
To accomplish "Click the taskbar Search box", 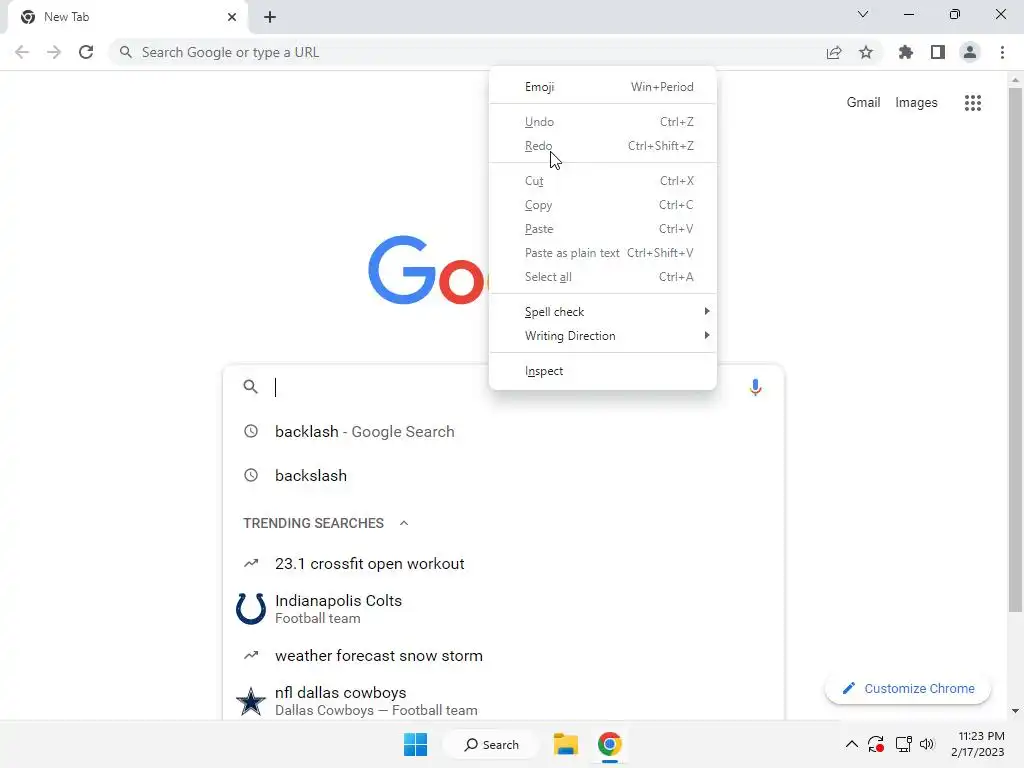I will point(491,744).
